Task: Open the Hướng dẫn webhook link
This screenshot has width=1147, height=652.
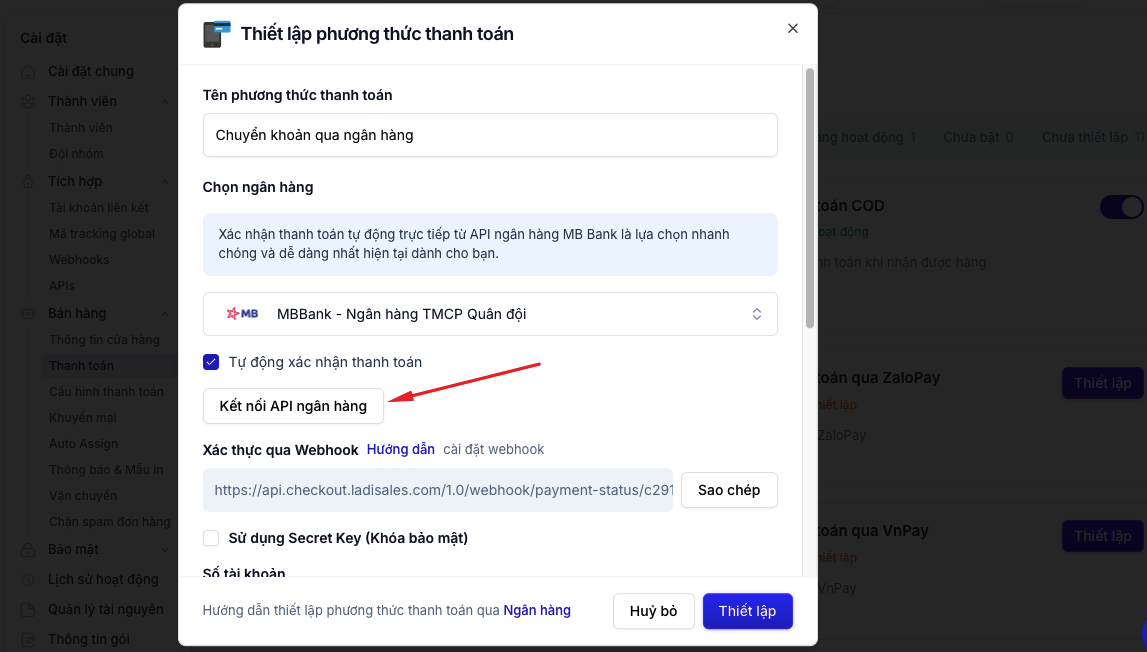Action: tap(401, 449)
